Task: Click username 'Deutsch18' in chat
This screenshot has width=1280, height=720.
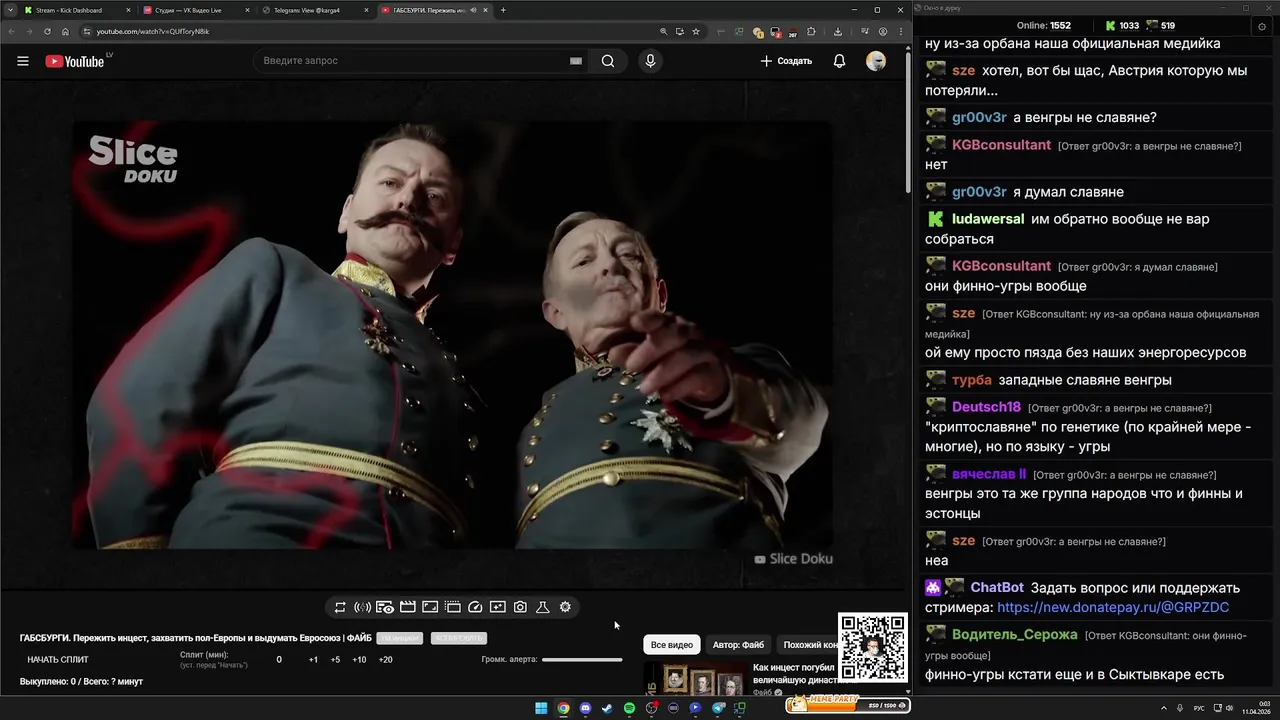Action: [x=986, y=407]
